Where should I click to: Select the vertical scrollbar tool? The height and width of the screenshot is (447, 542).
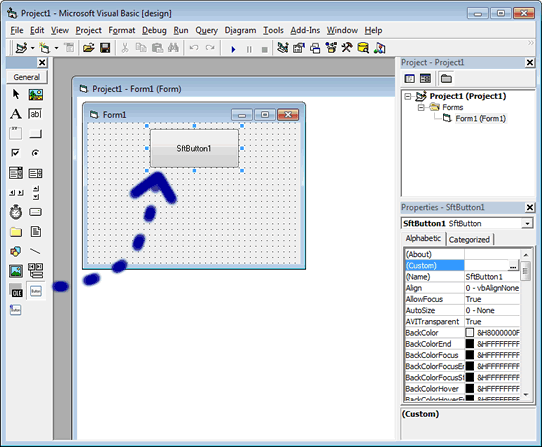[36, 193]
